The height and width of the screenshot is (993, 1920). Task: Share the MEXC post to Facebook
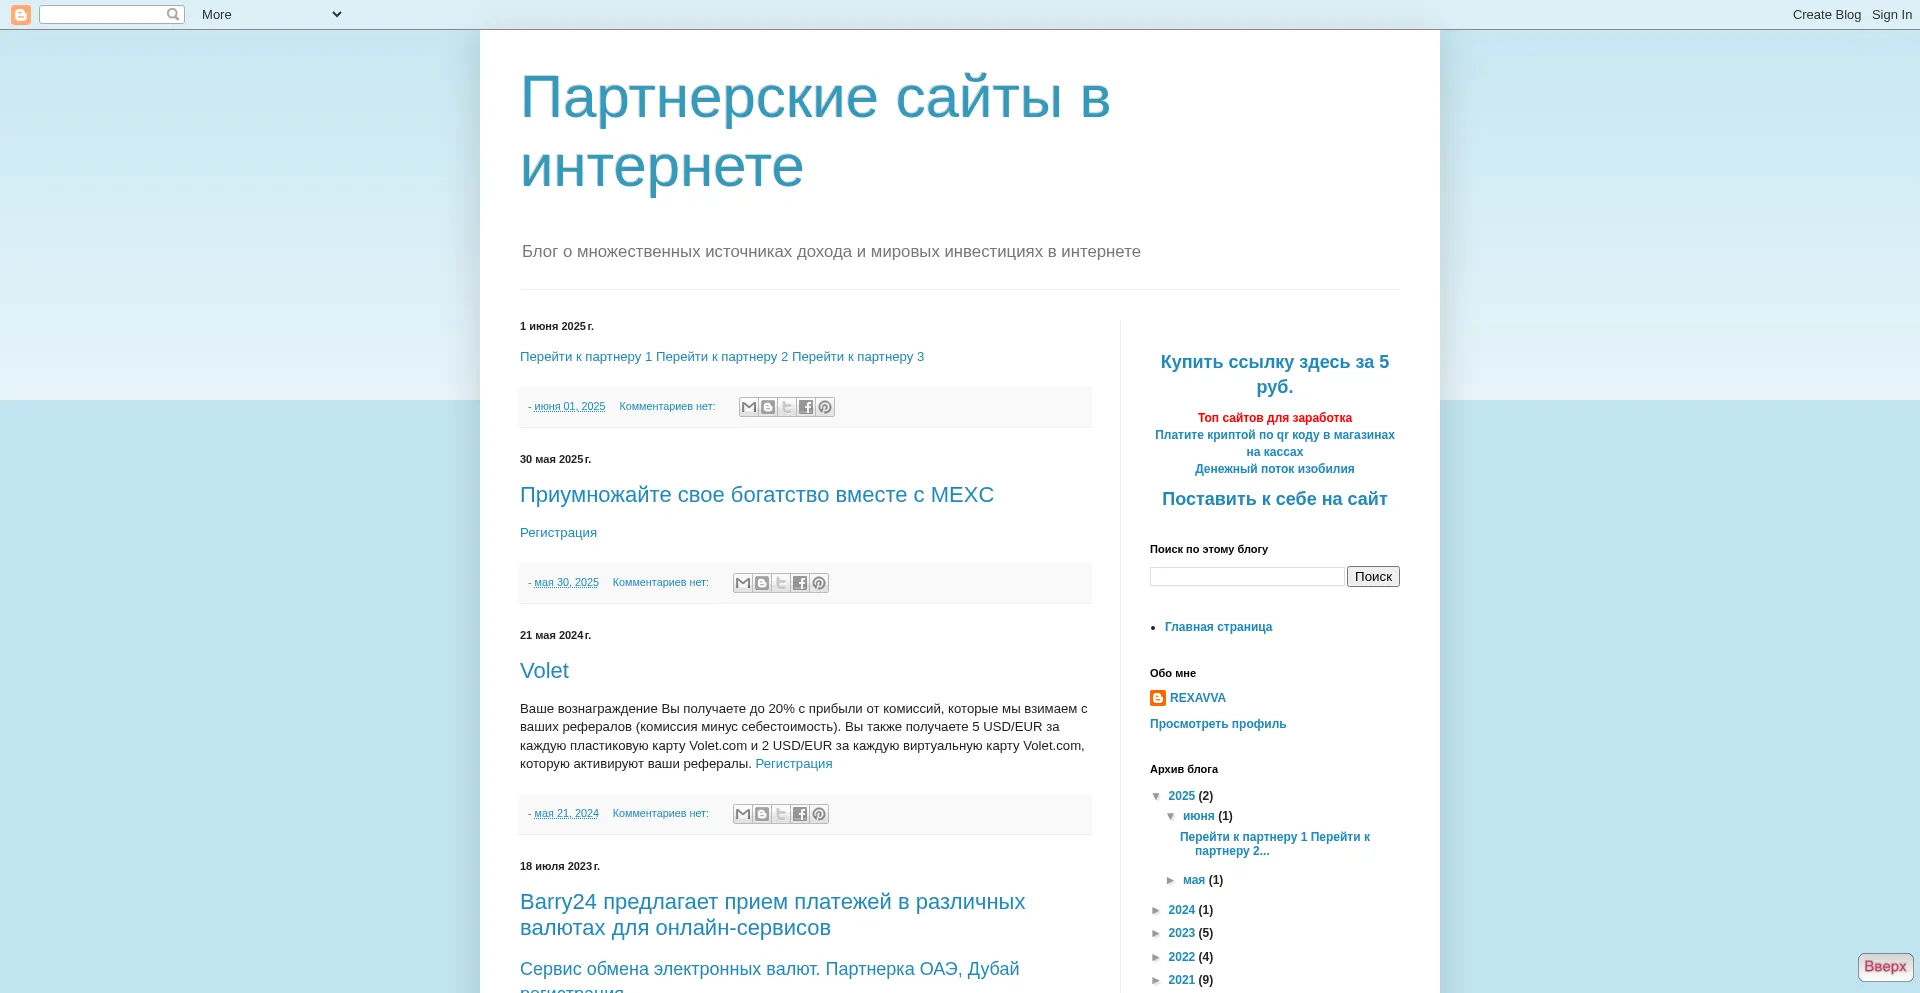[x=800, y=583]
